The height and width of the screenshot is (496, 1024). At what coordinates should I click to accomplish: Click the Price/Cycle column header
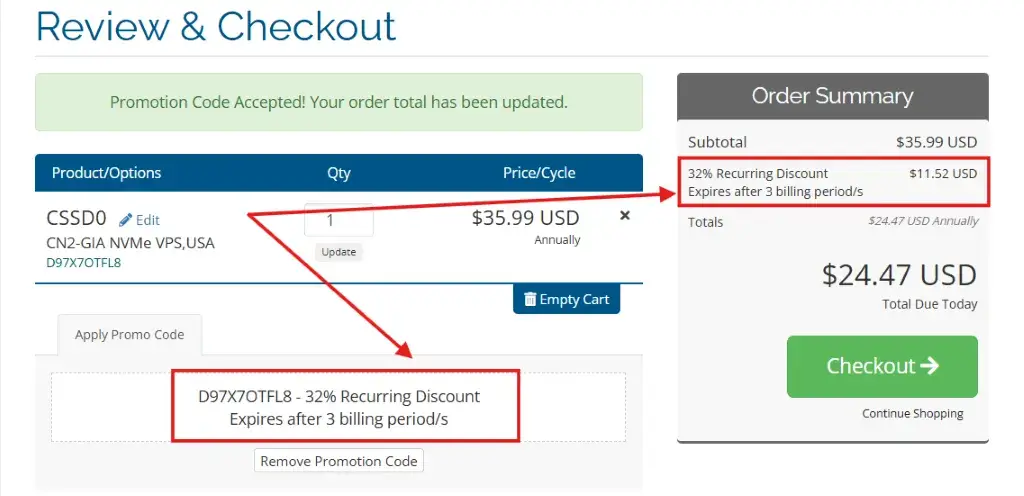tap(539, 173)
